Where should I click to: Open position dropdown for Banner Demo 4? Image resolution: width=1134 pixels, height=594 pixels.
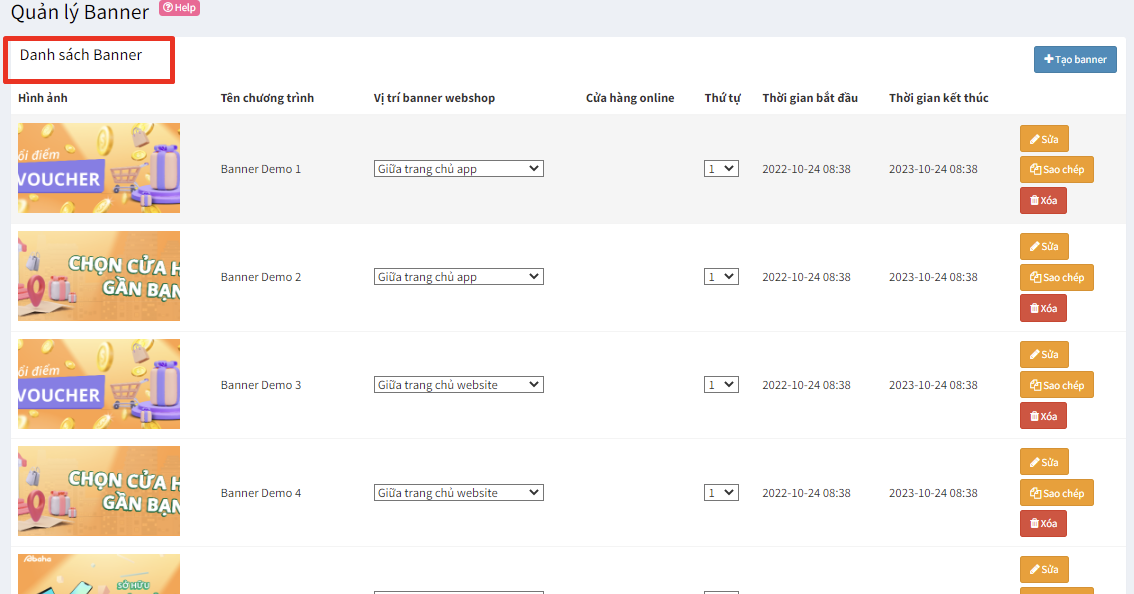[x=459, y=493]
